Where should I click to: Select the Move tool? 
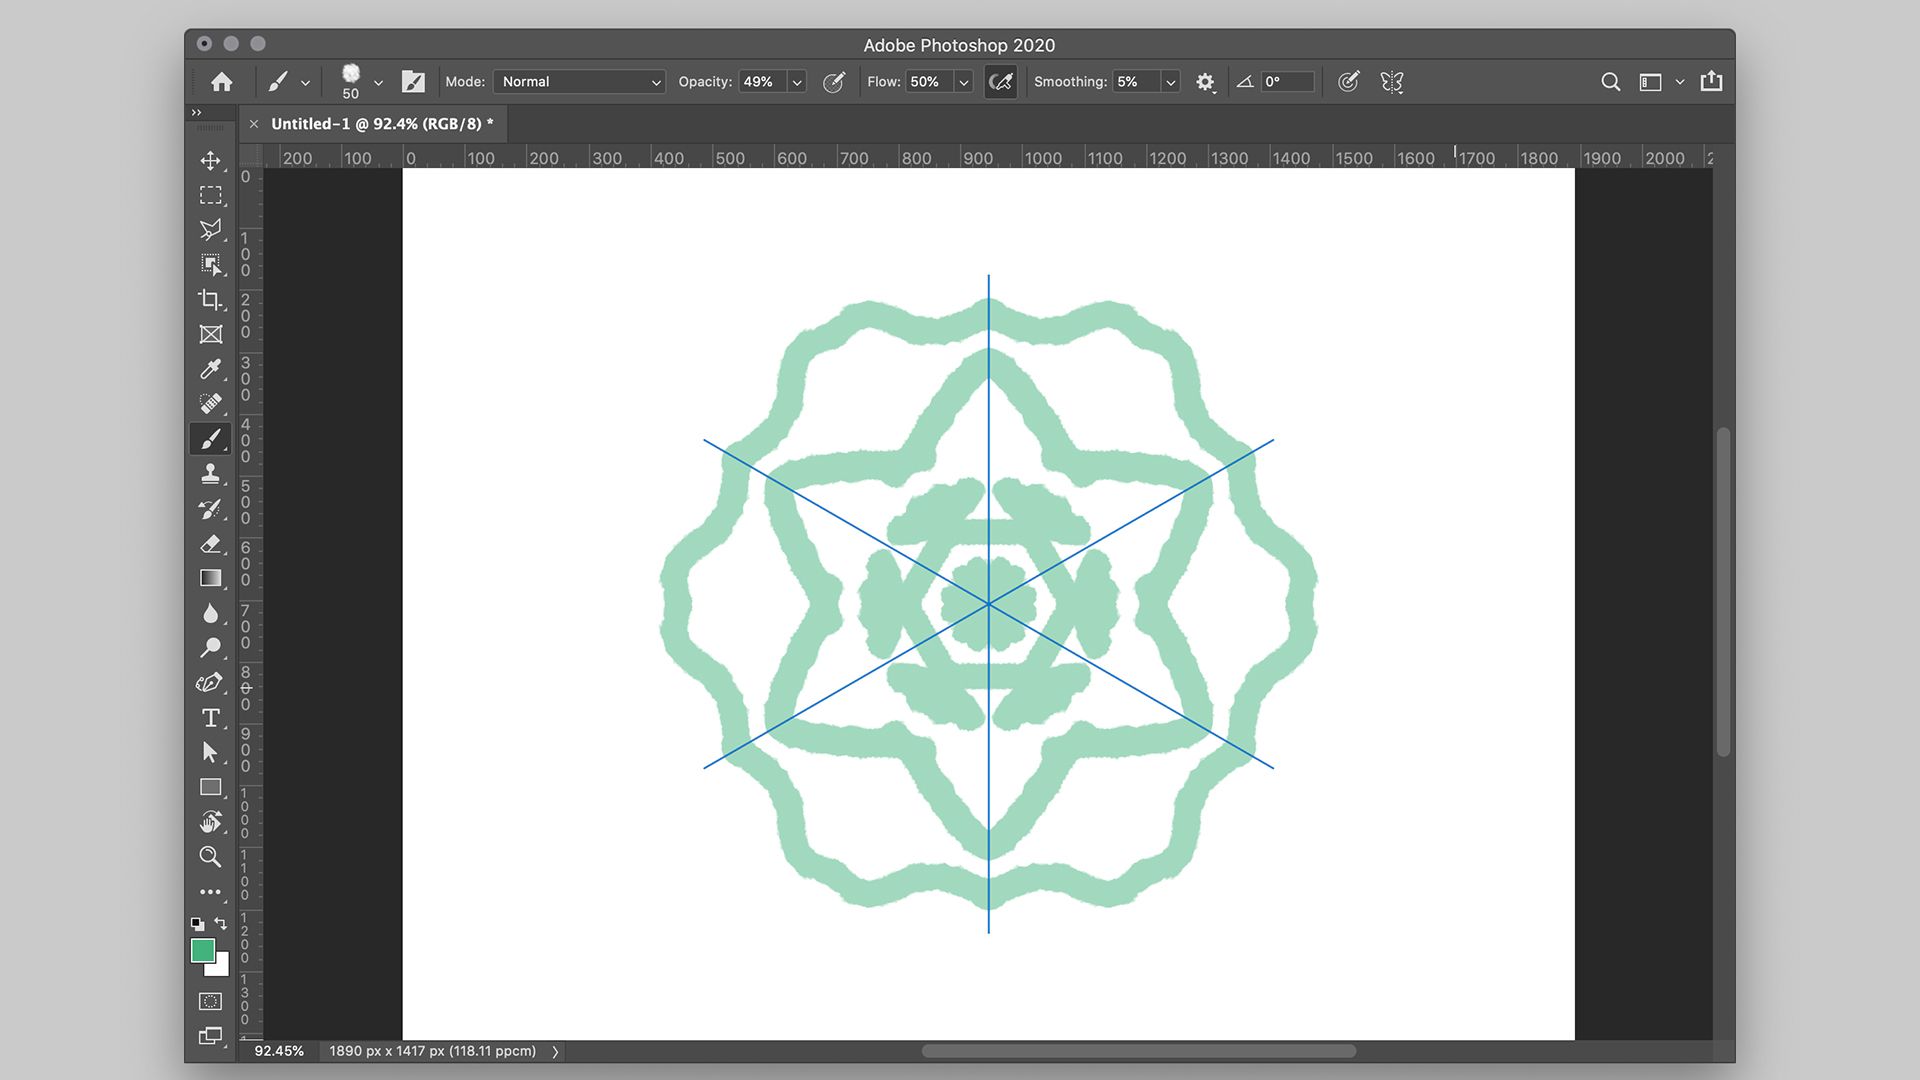211,160
